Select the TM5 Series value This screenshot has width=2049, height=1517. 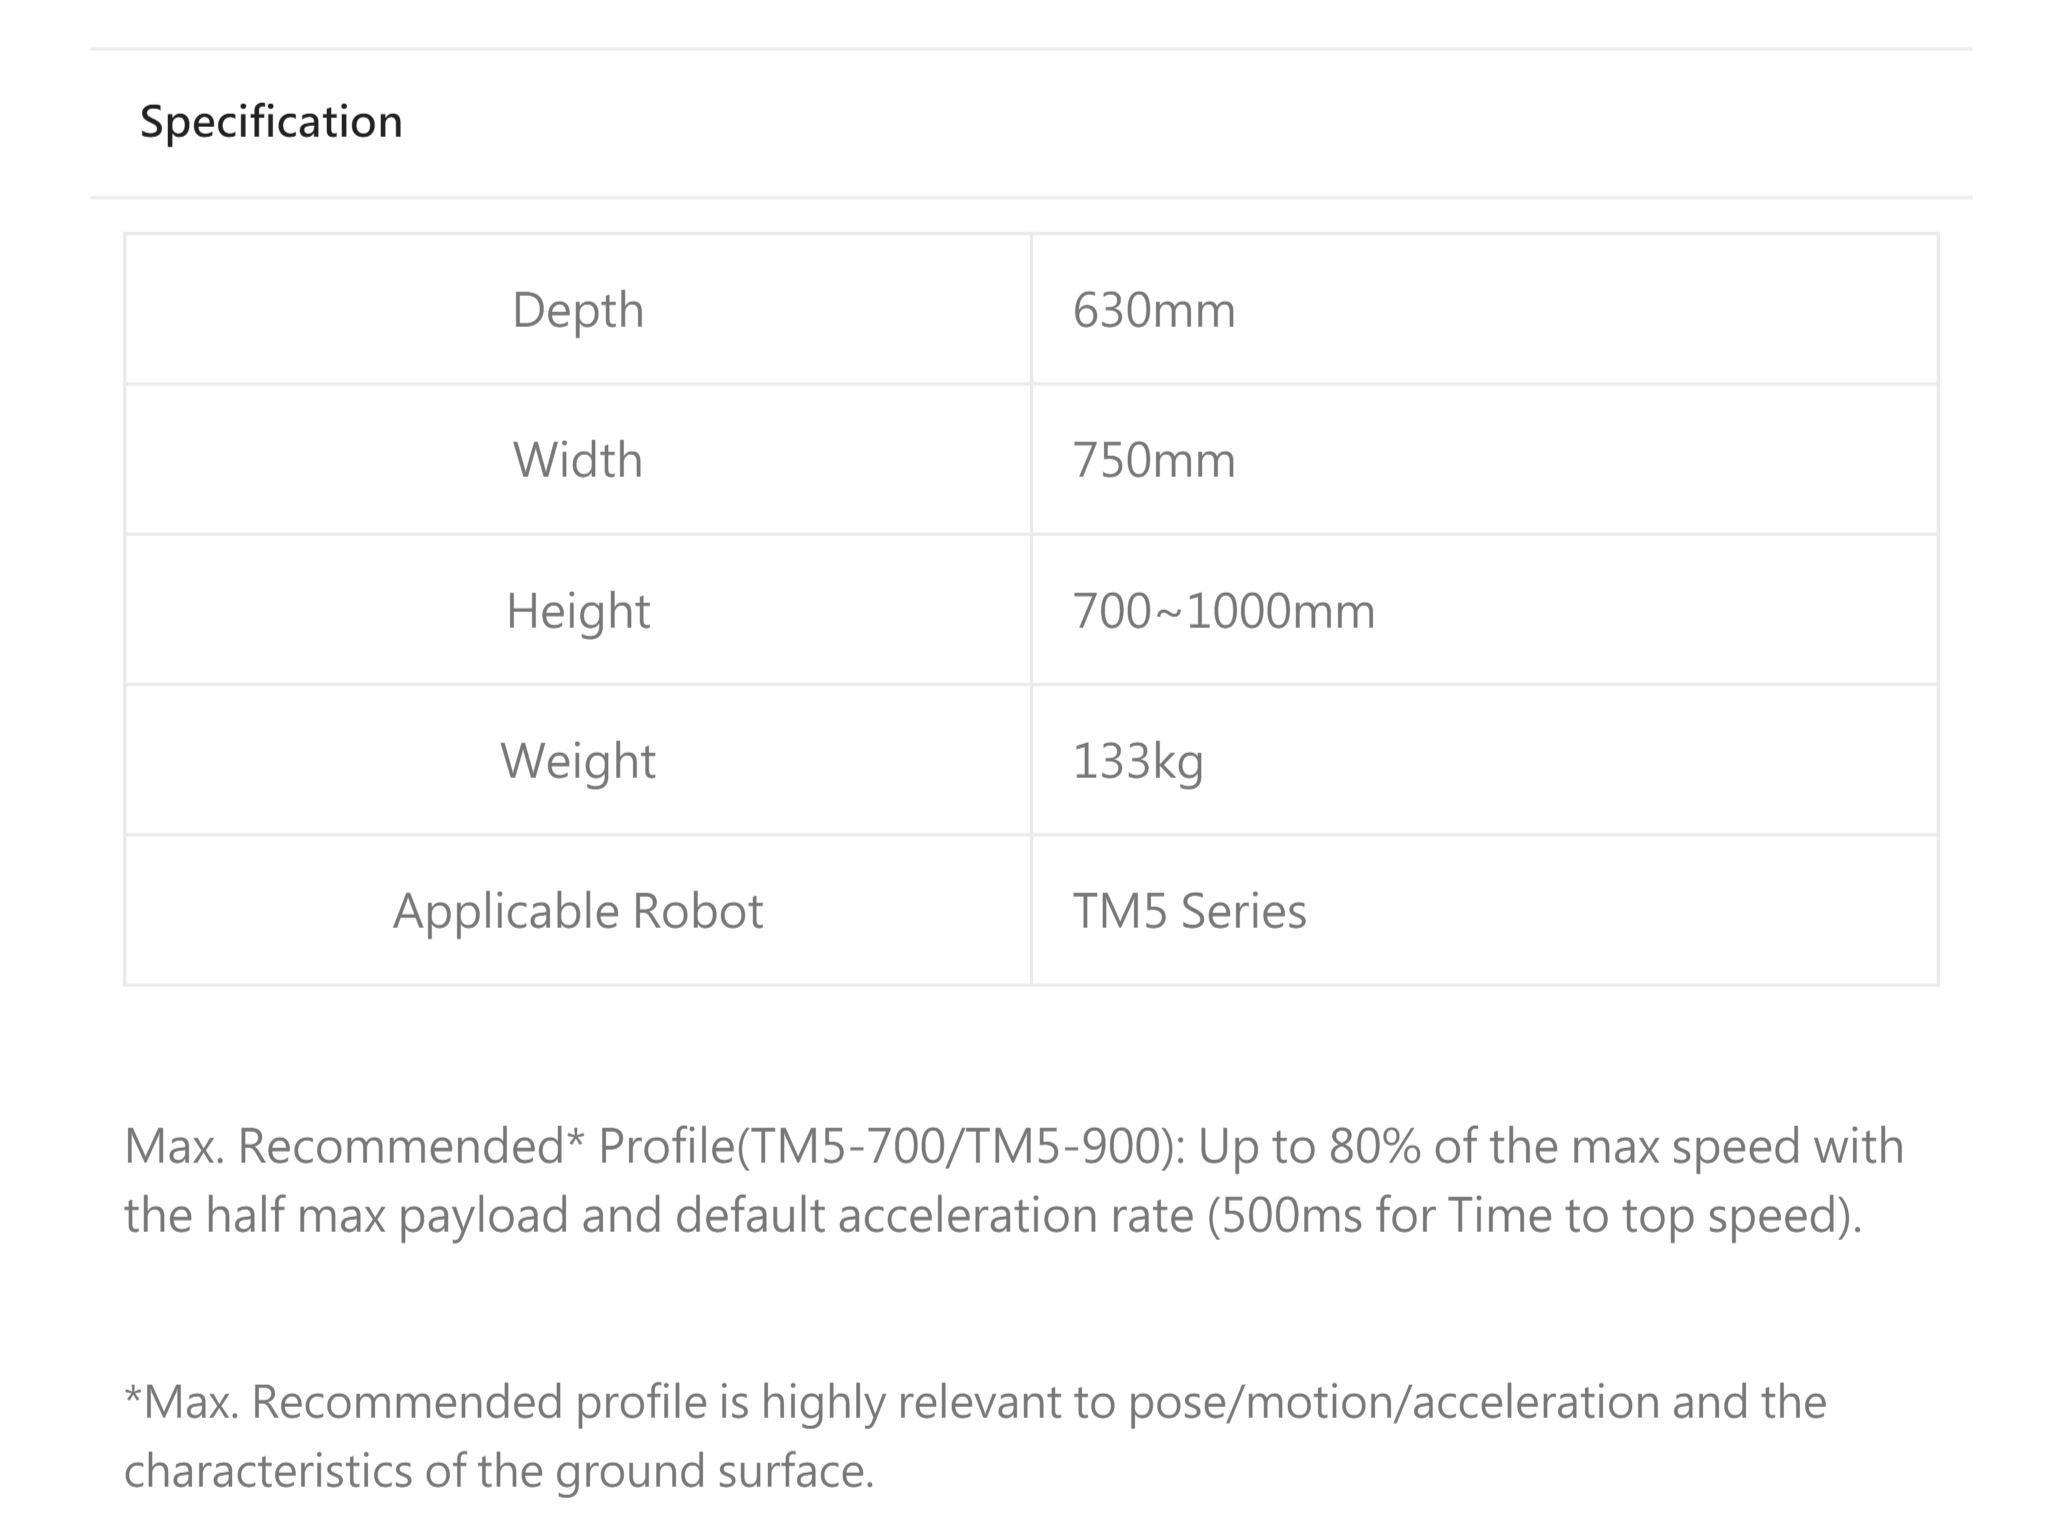coord(1189,911)
